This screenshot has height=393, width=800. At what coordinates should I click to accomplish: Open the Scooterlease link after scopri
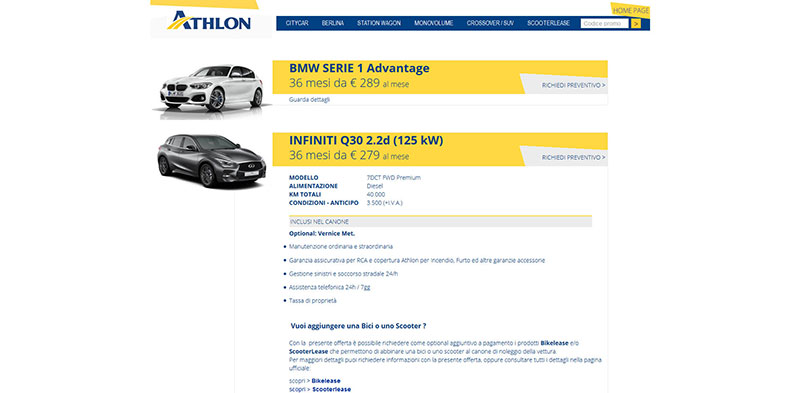point(331,389)
